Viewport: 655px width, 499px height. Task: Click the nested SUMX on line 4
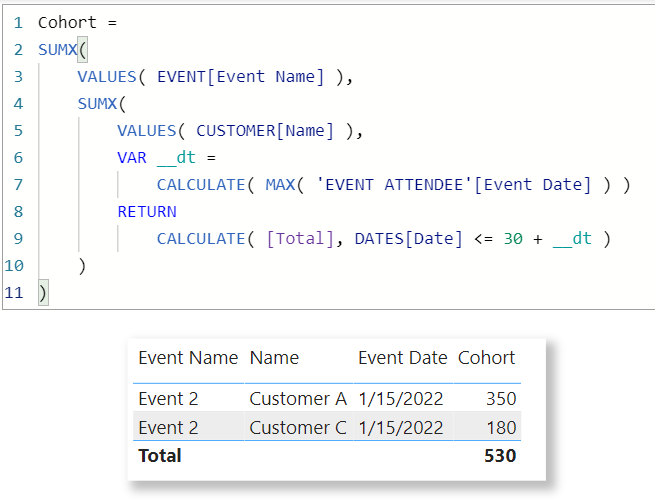tap(97, 104)
